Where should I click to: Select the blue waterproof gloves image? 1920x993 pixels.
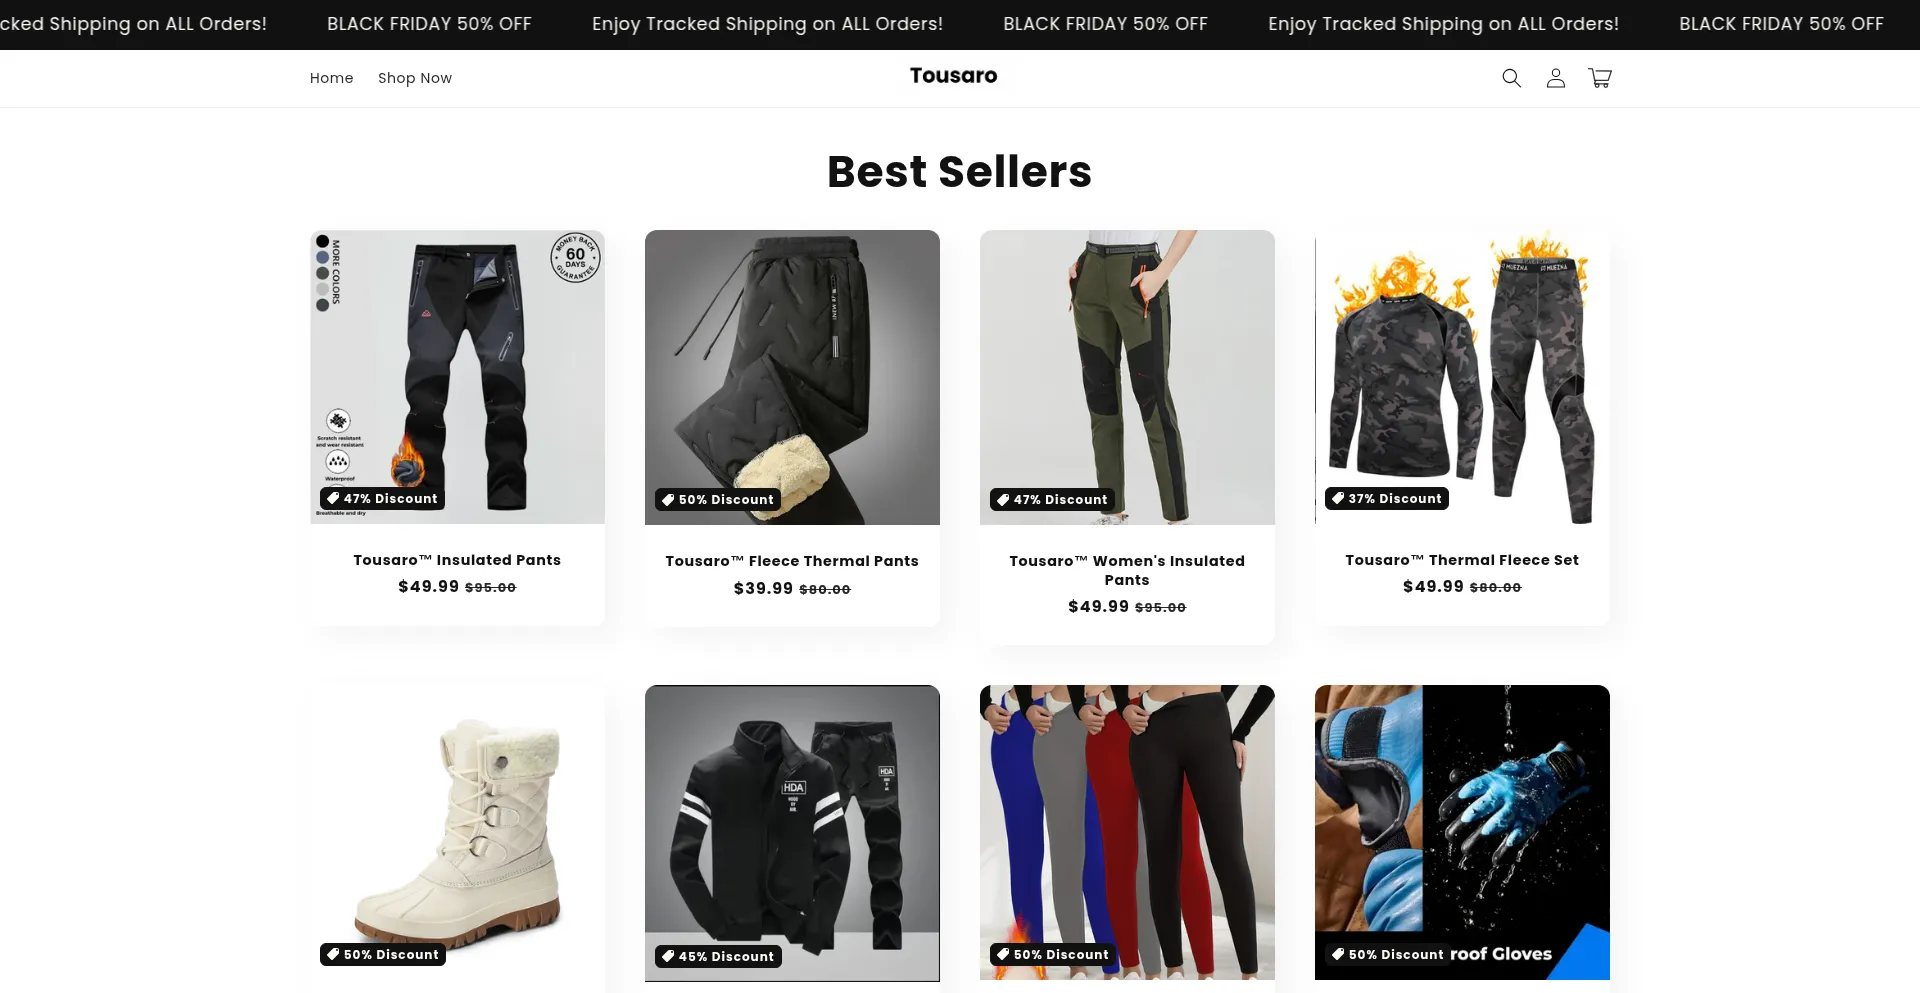point(1462,832)
